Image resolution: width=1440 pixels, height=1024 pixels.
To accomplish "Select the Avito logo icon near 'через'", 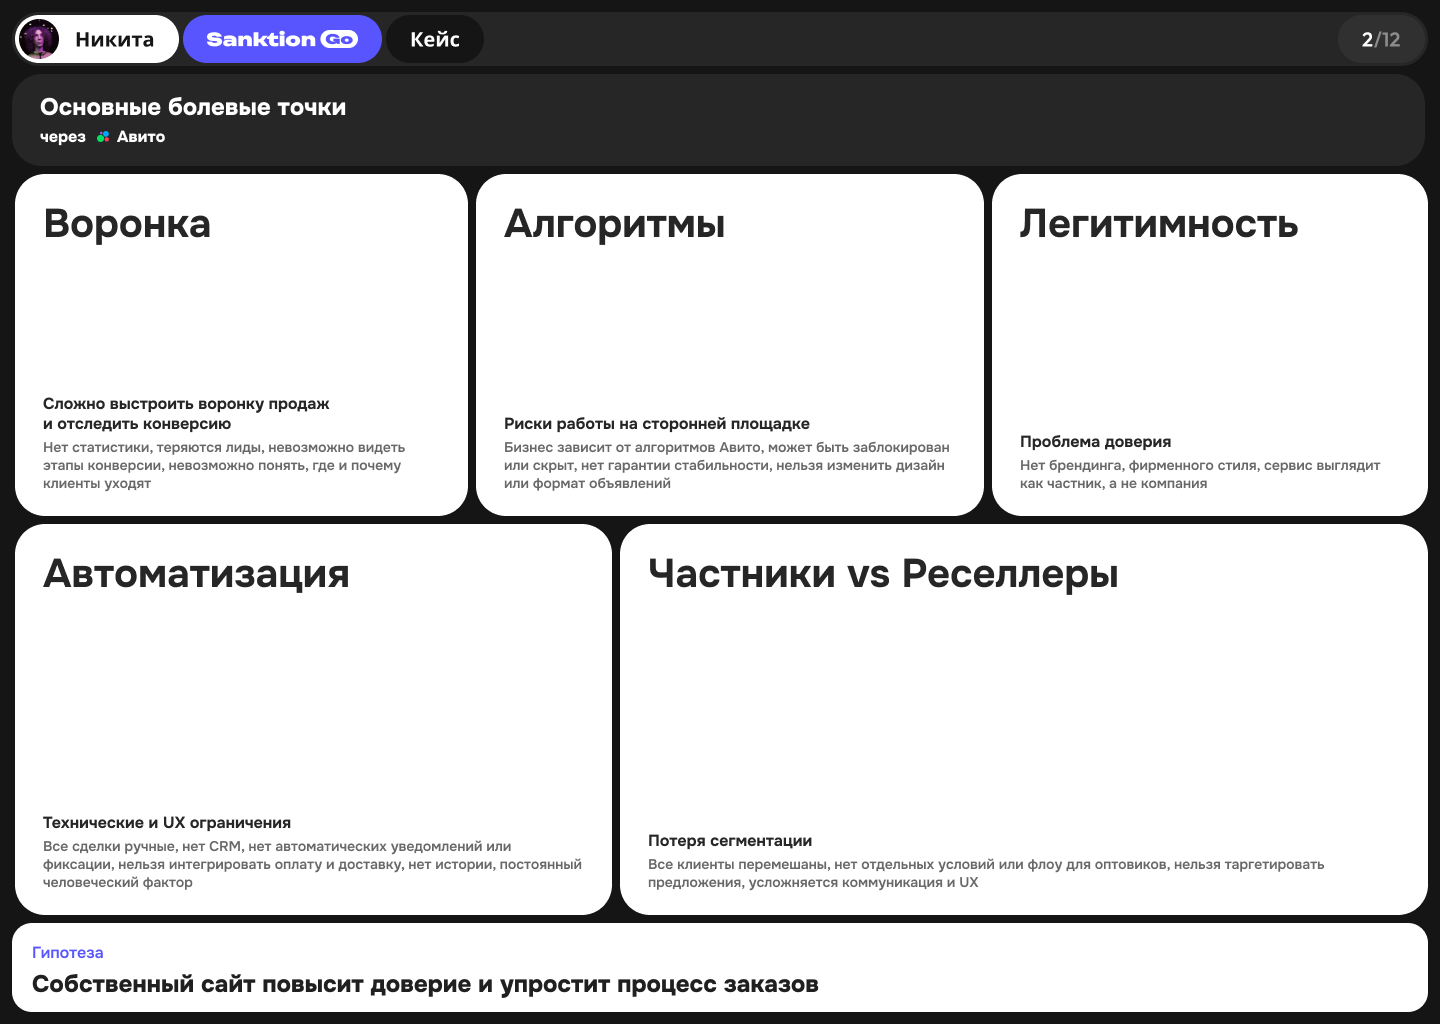I will [102, 136].
